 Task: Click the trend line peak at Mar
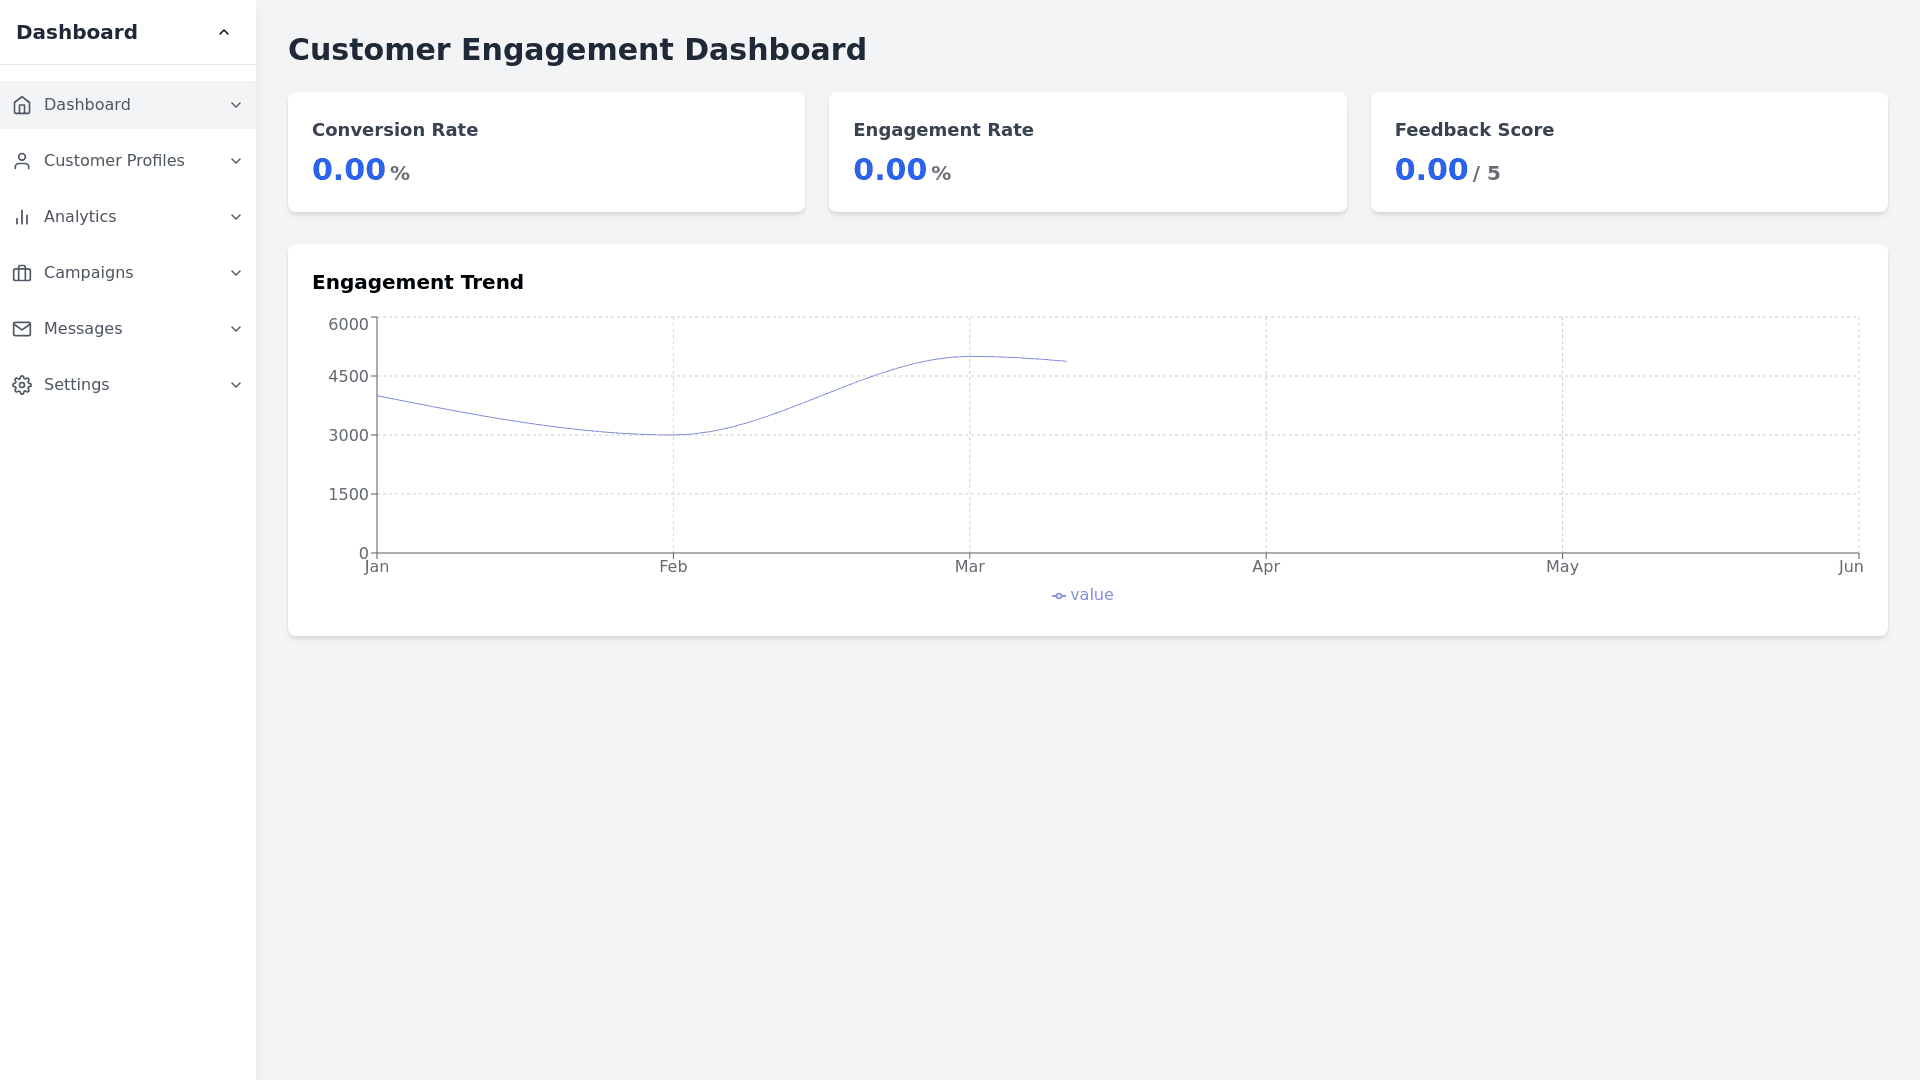969,357
